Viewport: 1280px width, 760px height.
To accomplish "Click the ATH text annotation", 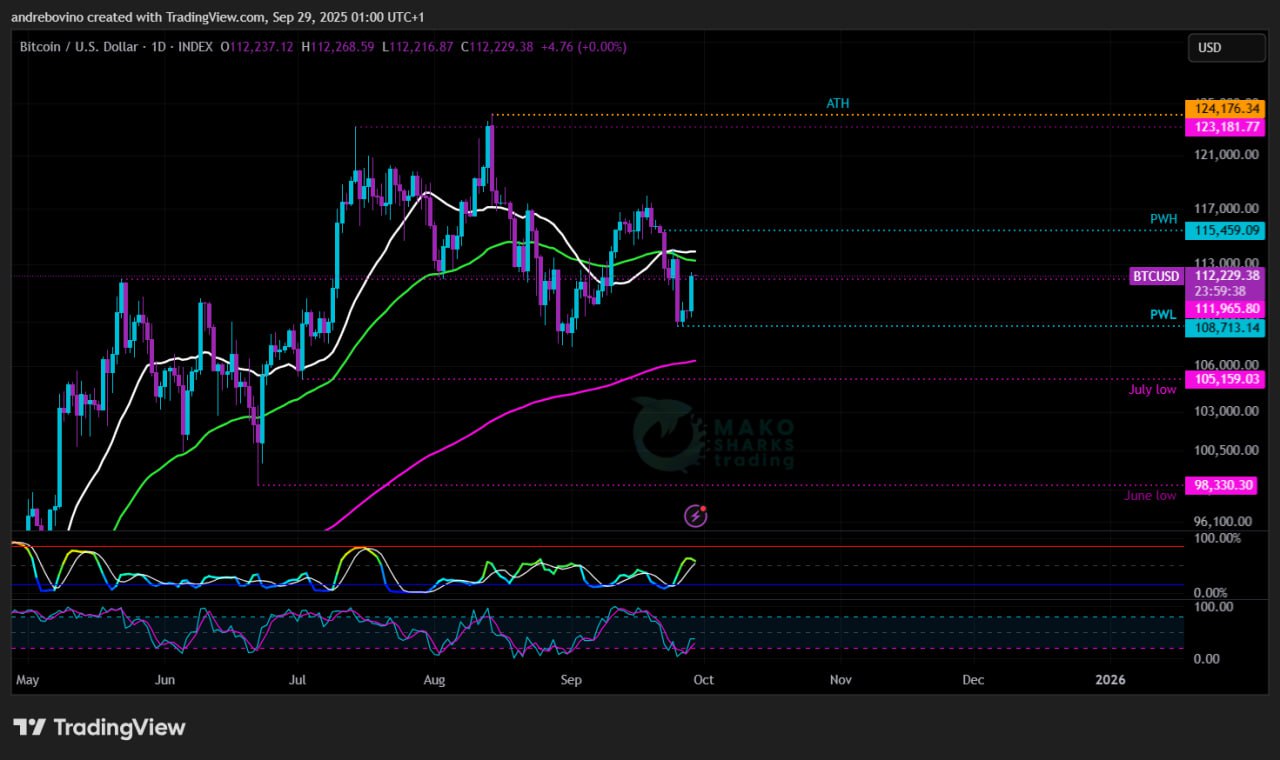I will 838,104.
